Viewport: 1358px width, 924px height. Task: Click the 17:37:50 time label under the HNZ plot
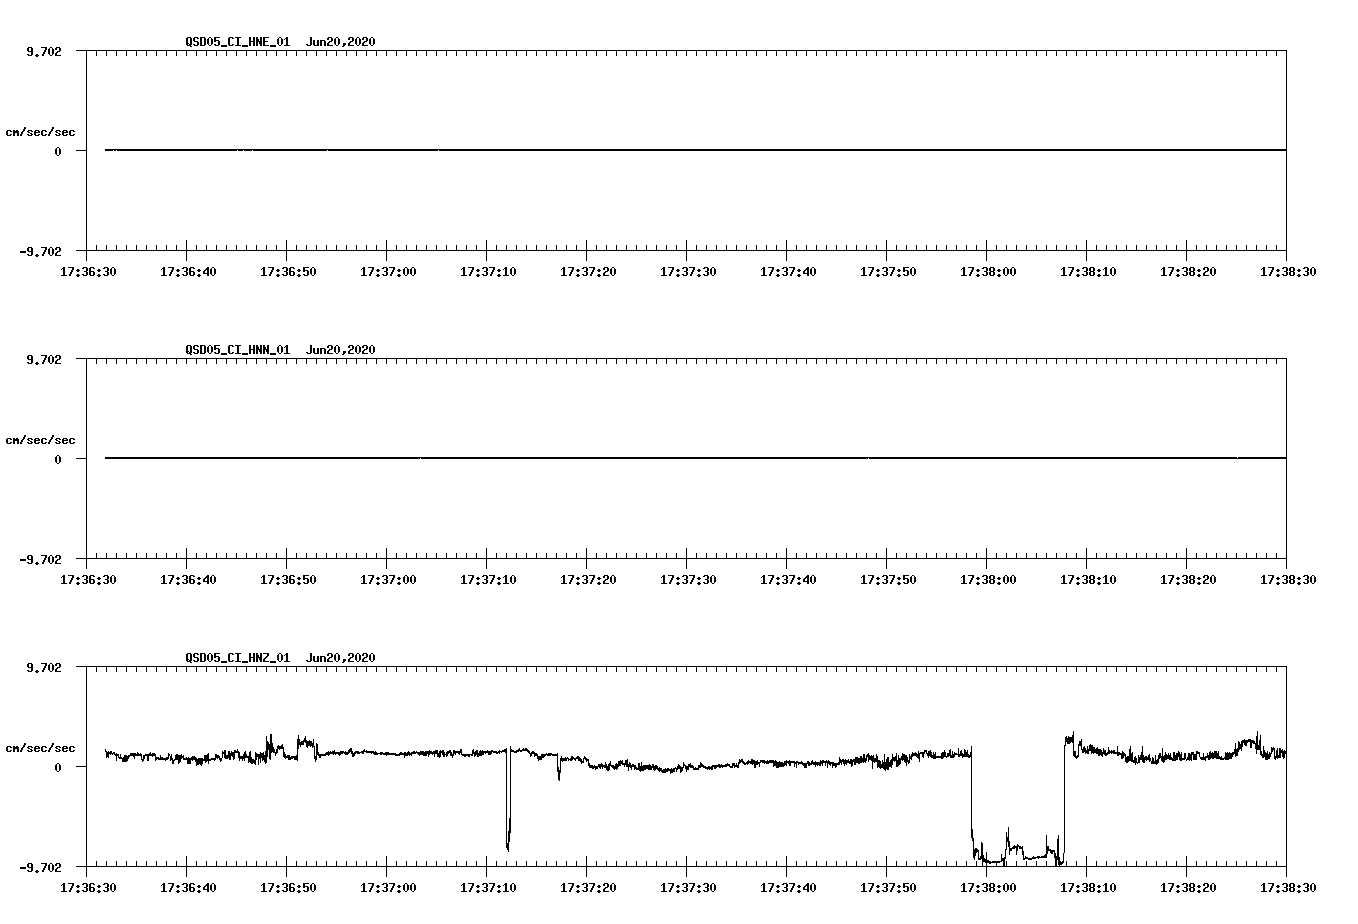tap(888, 887)
